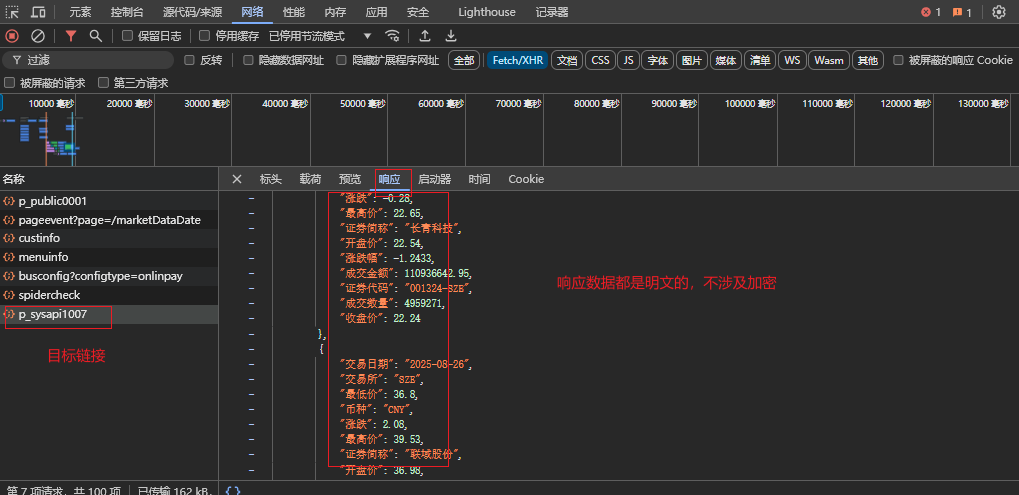Screen dimensions: 1019x495
Task: Filter requests by 全部
Action: 464,60
